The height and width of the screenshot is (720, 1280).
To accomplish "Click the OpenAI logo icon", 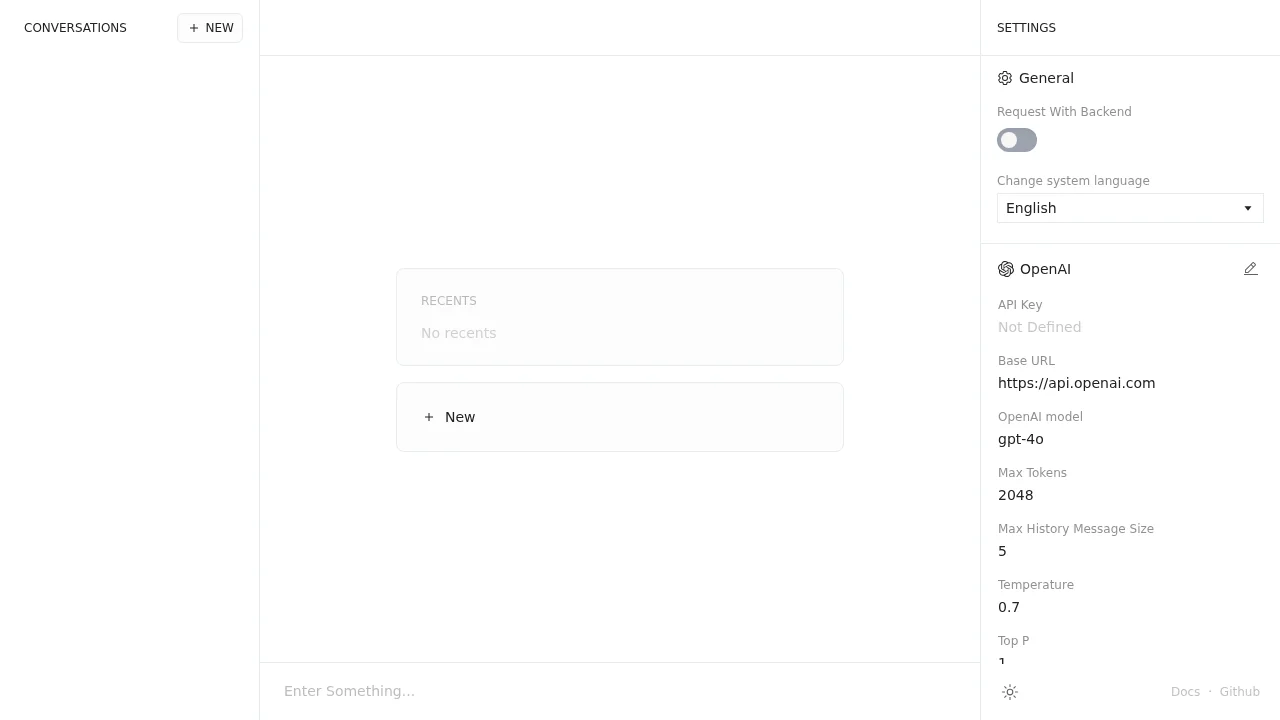I will click(1006, 269).
